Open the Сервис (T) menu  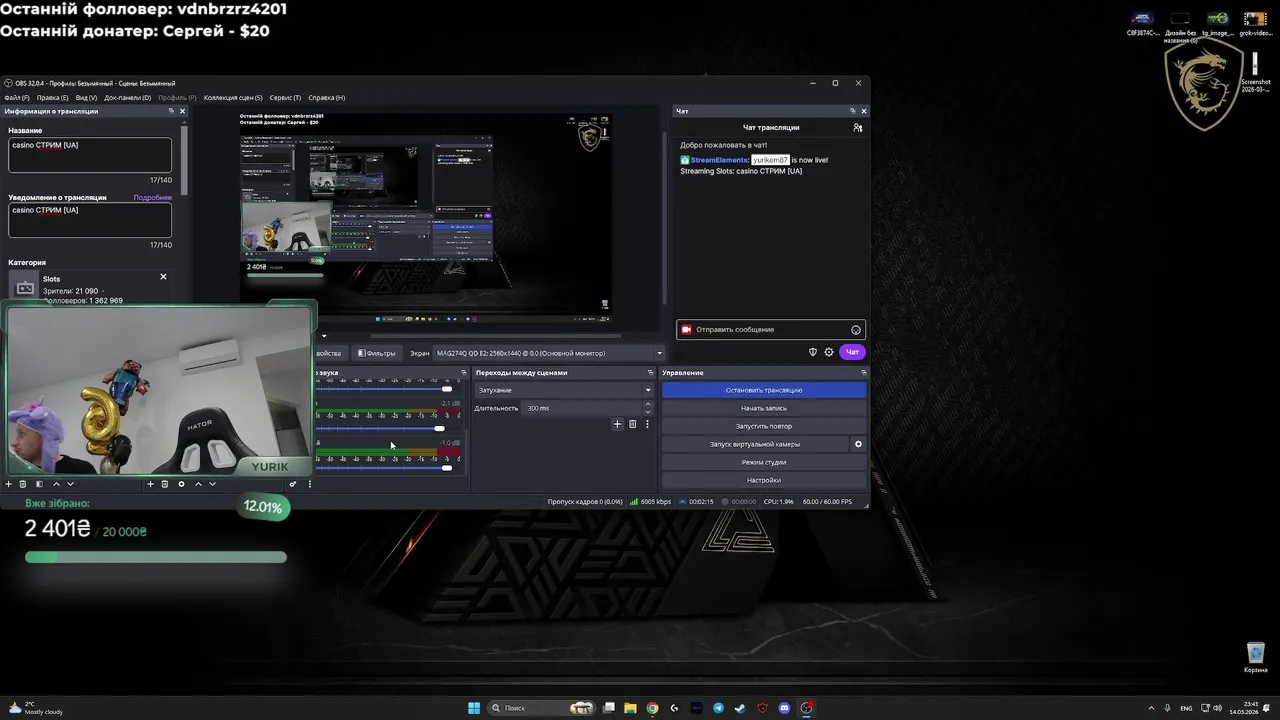tap(286, 98)
